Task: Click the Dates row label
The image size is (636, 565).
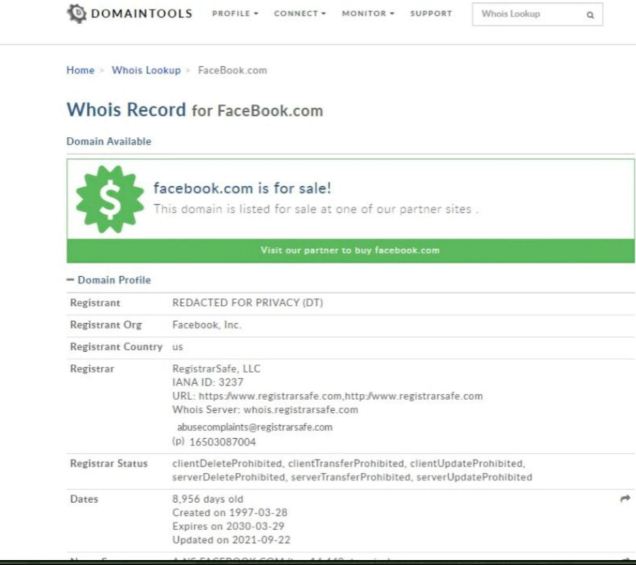Action: (84, 499)
